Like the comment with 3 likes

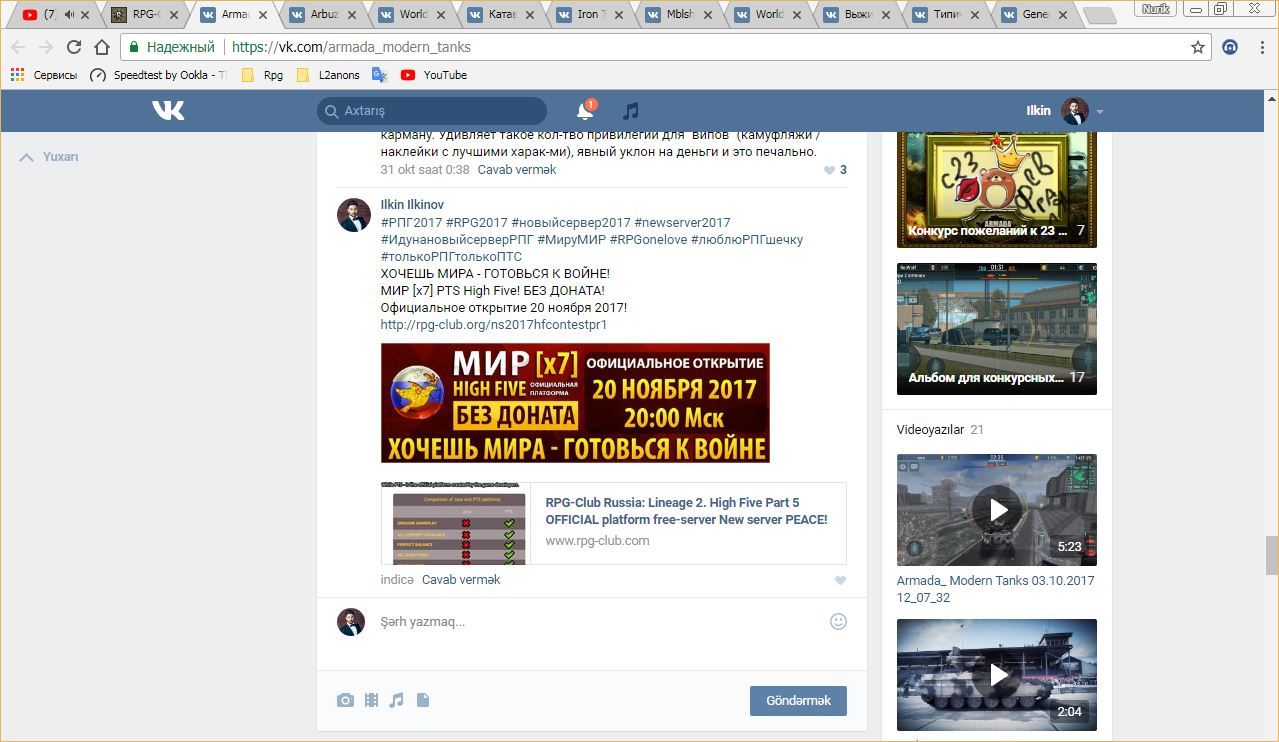tap(829, 170)
